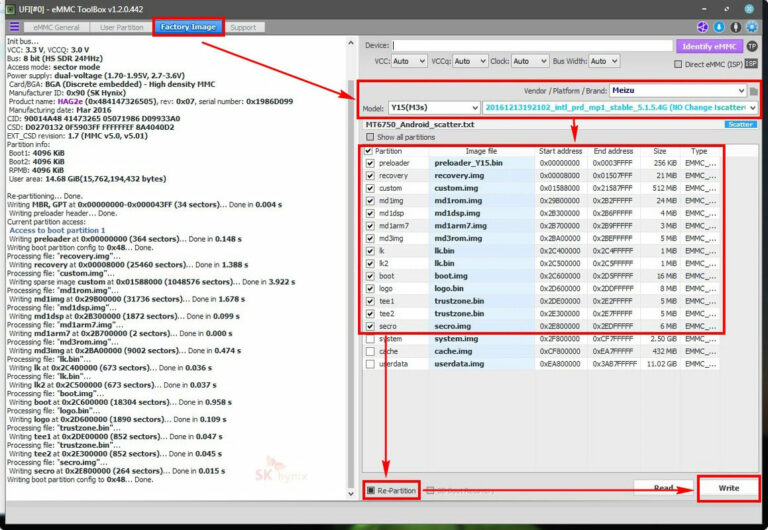
Task: Toggle the Re-Partition checkbox
Action: point(370,490)
